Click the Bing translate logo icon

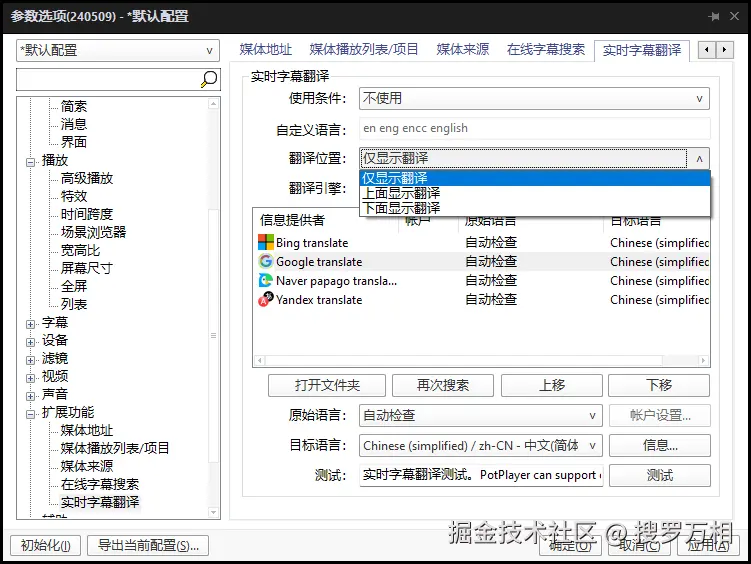[x=266, y=242]
